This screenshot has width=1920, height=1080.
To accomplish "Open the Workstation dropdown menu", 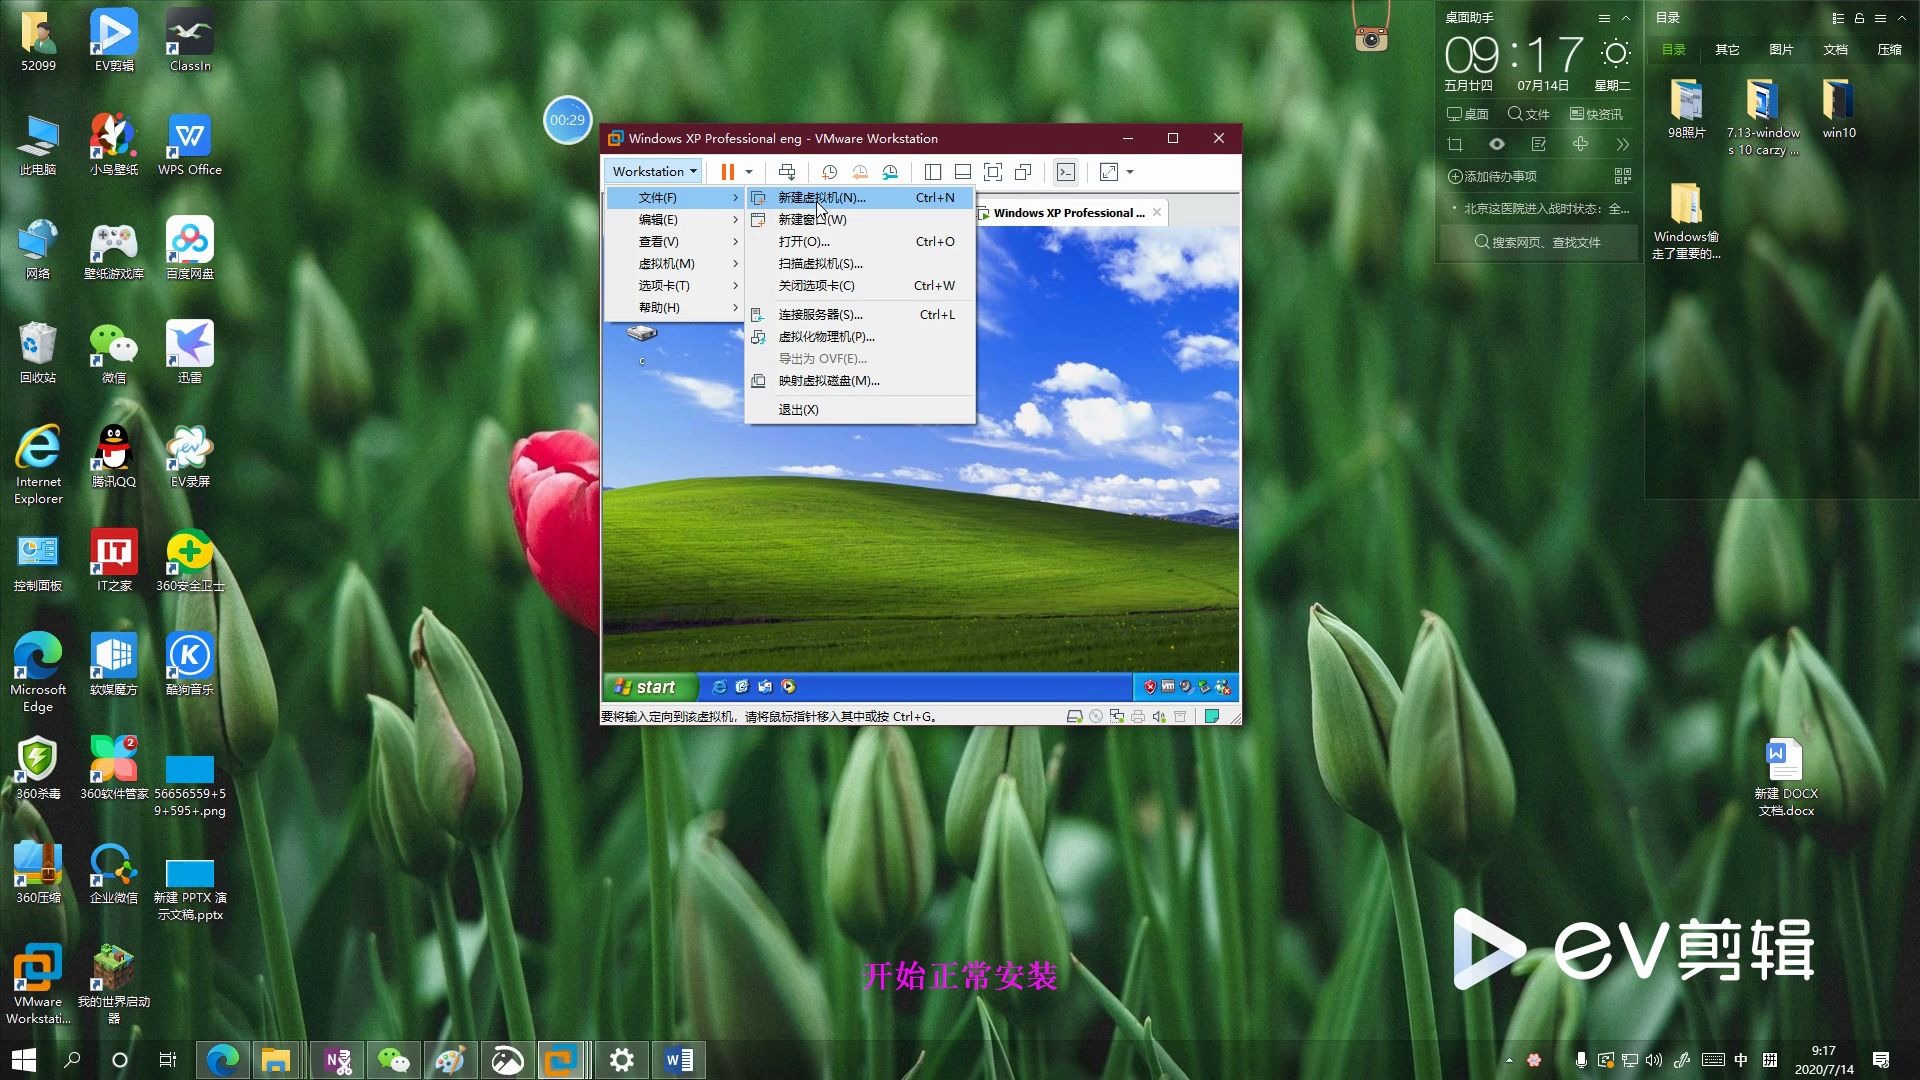I will pyautogui.click(x=651, y=171).
